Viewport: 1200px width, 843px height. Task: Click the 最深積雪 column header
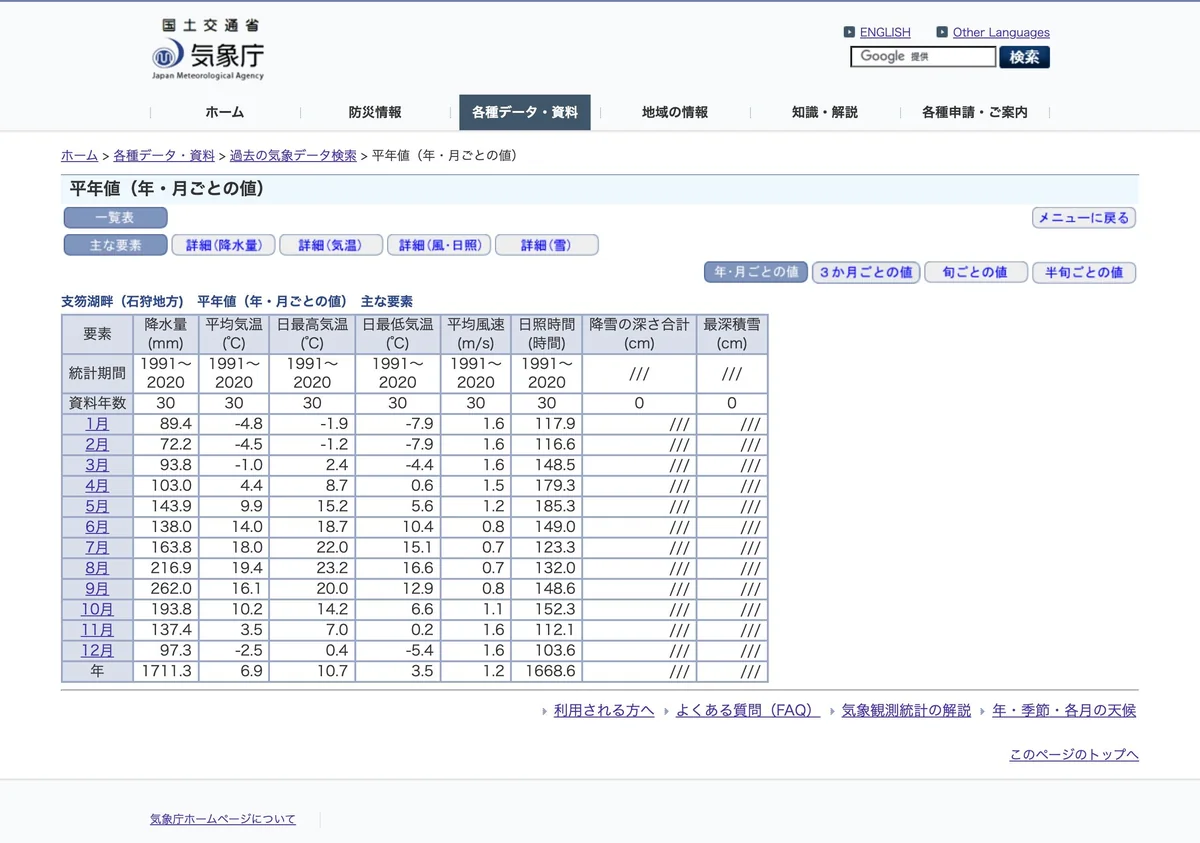(x=732, y=334)
